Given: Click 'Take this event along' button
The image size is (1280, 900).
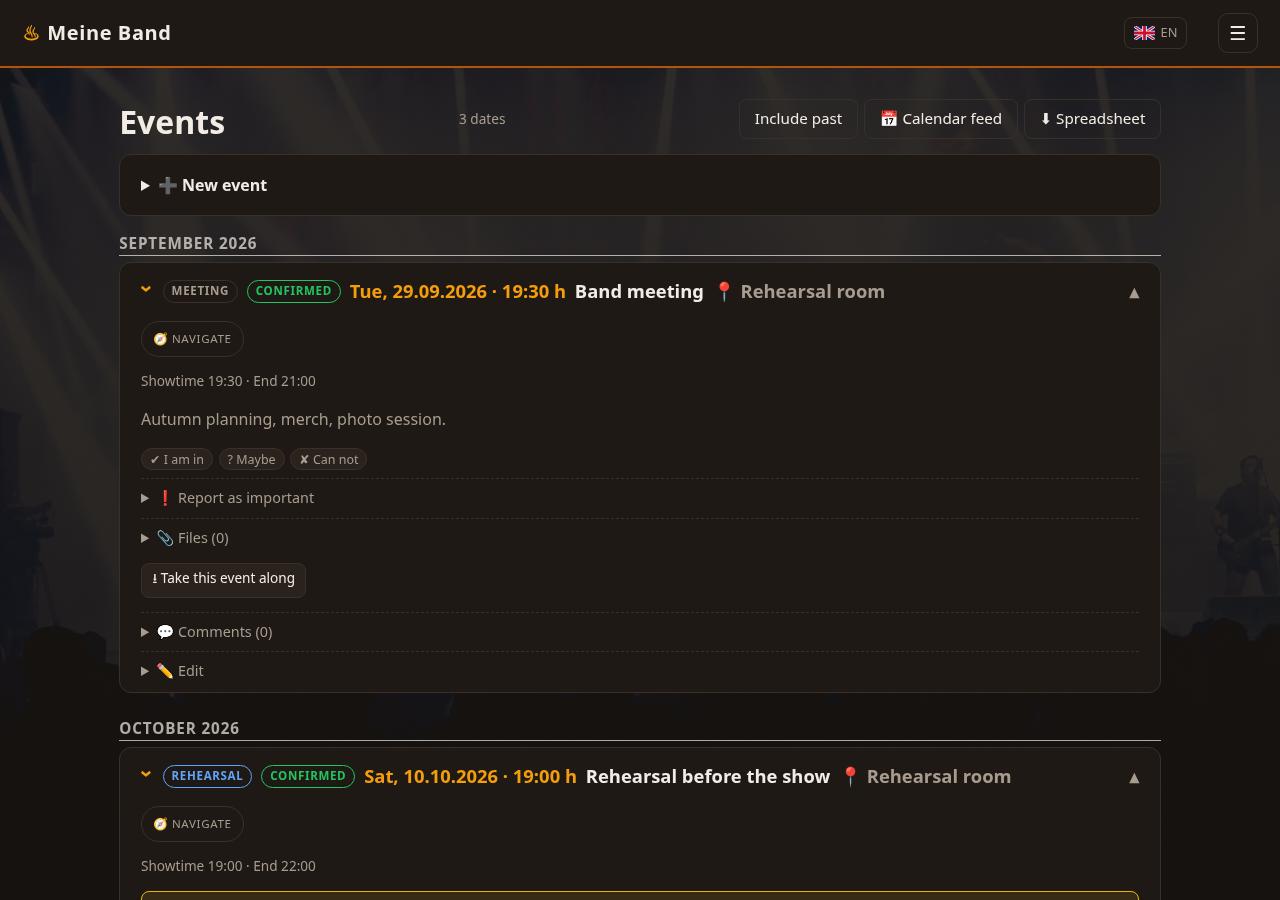Looking at the screenshot, I should pyautogui.click(x=223, y=579).
